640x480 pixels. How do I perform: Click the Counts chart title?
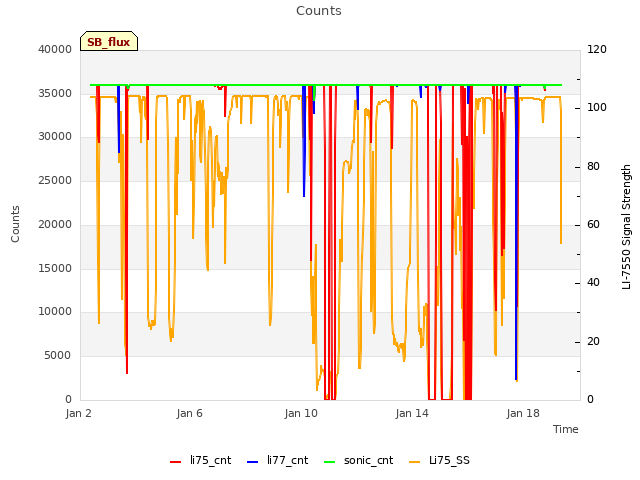tap(319, 11)
